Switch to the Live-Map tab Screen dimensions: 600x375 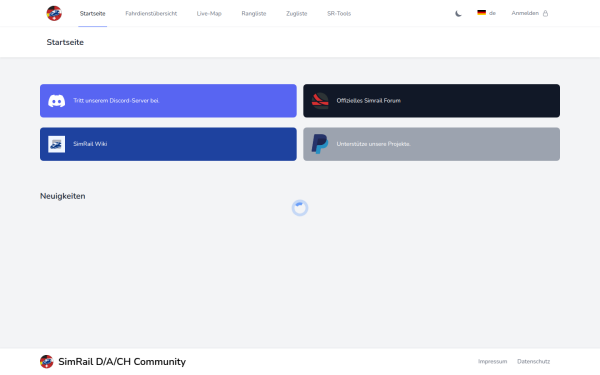pos(209,13)
